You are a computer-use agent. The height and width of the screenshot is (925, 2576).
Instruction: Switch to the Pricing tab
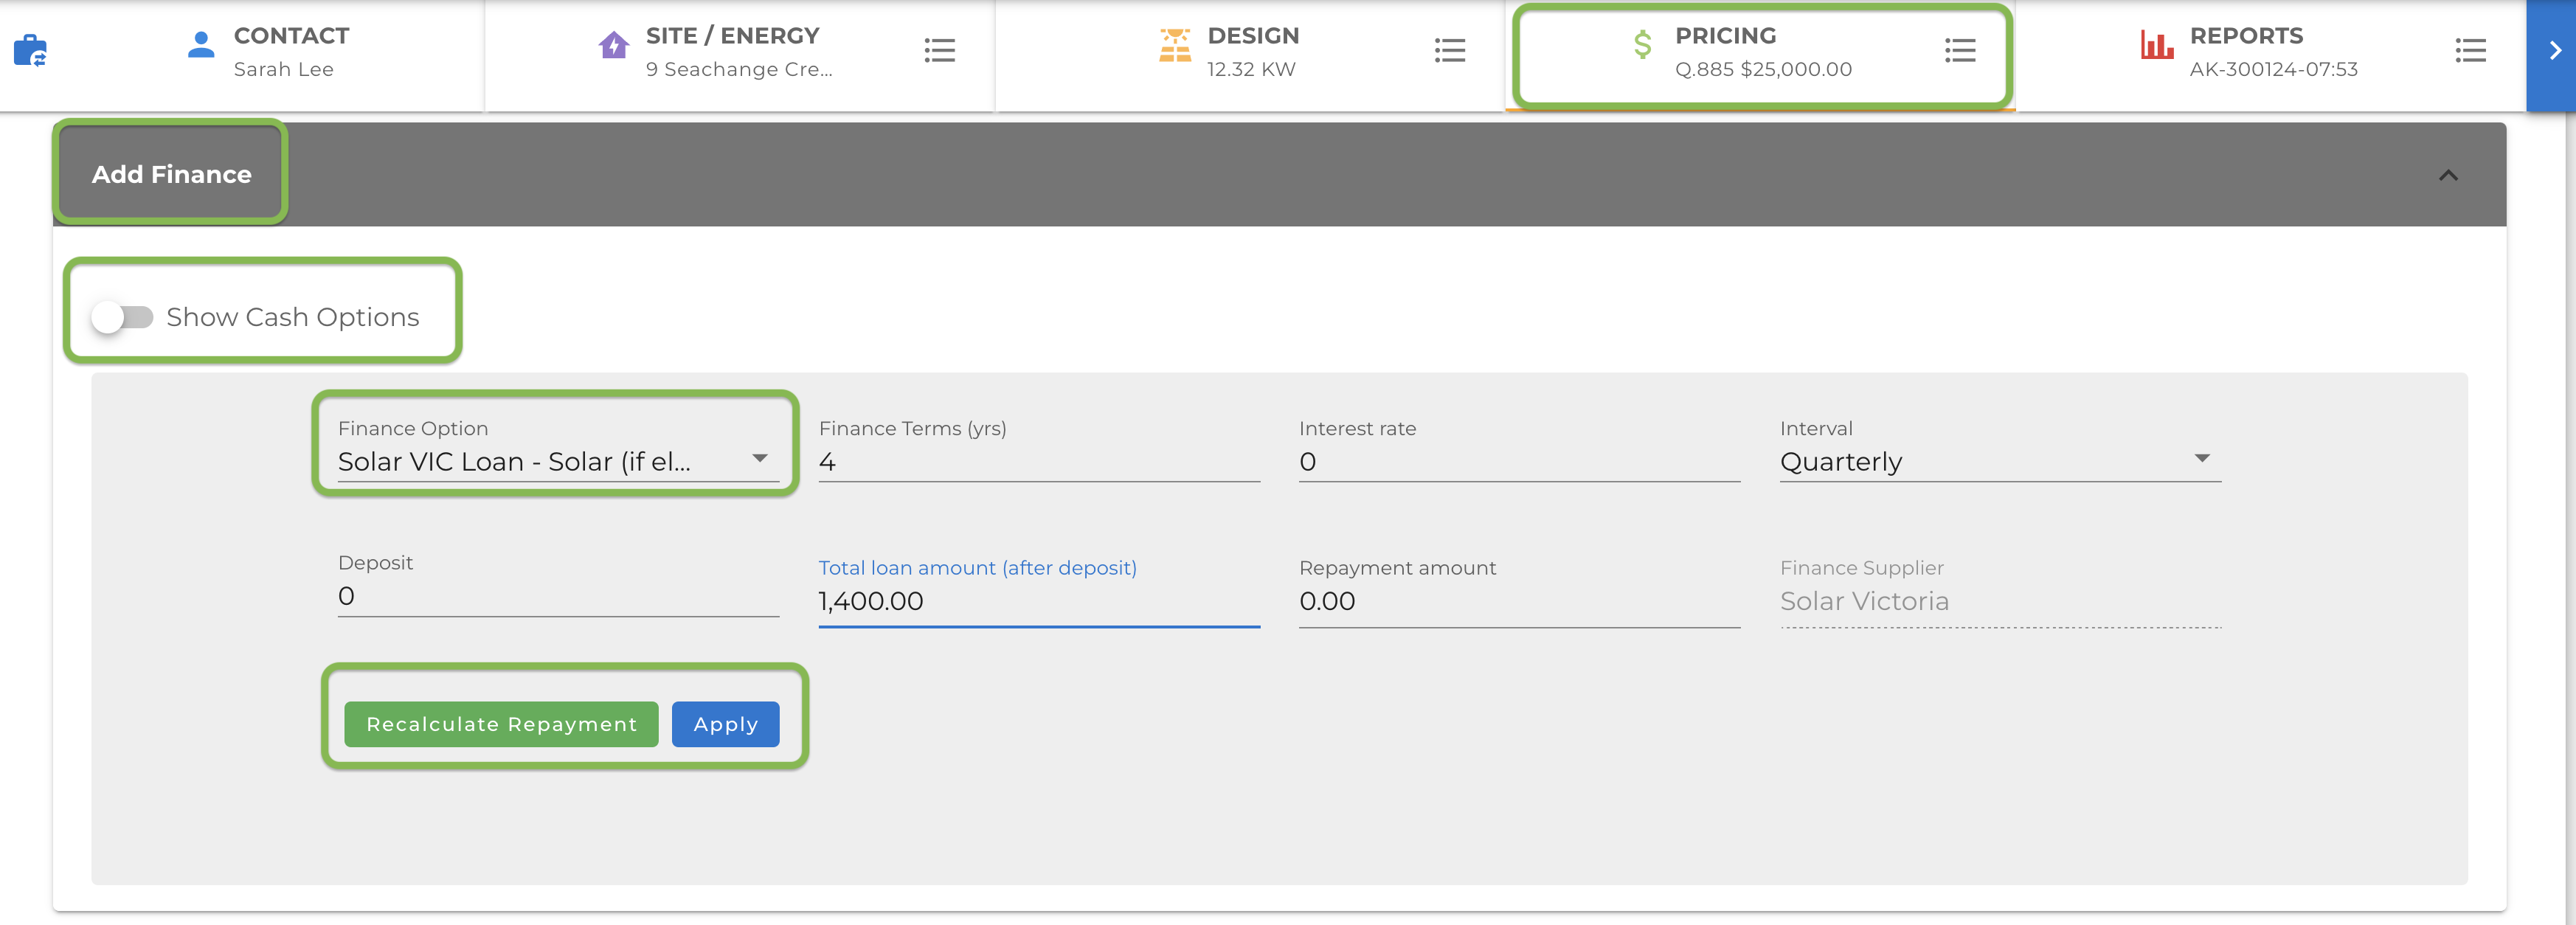(1760, 55)
